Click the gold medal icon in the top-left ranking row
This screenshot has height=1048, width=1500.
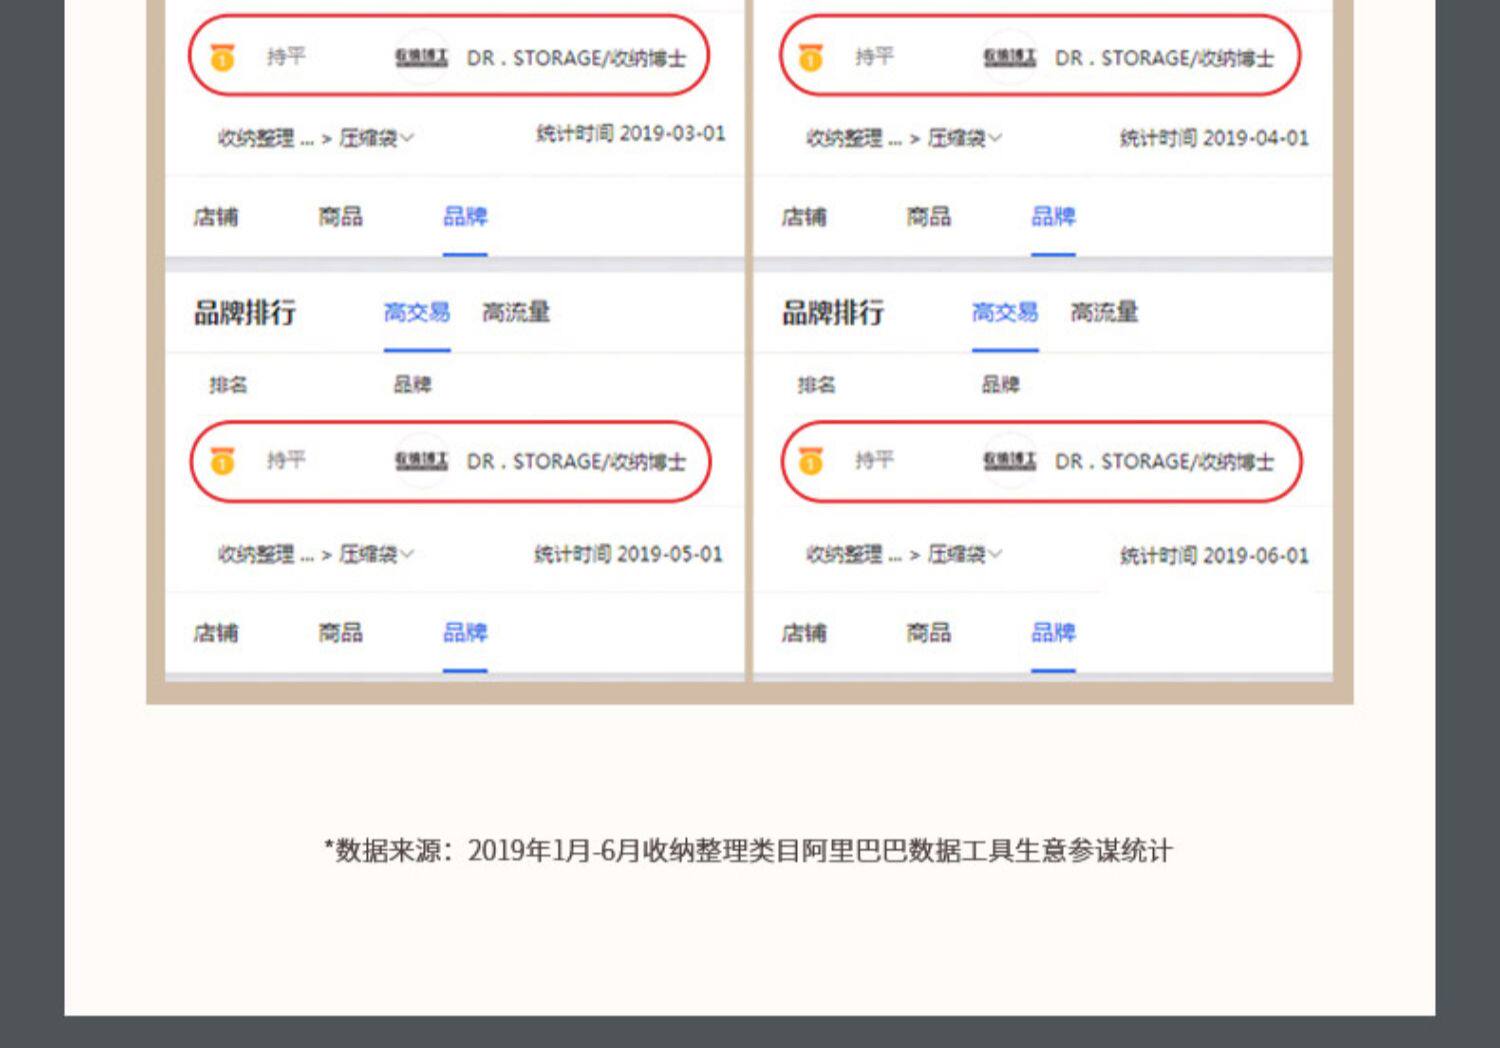tap(222, 58)
